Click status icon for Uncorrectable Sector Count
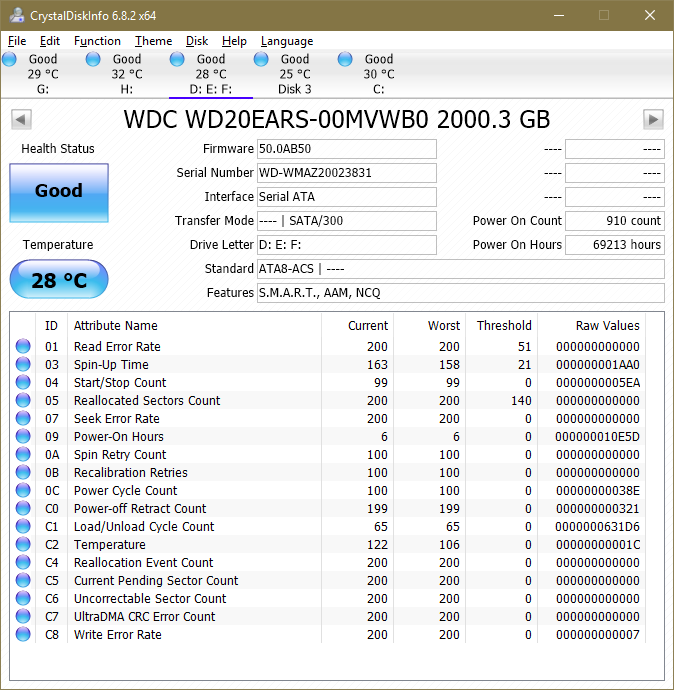This screenshot has width=674, height=690. 23,598
